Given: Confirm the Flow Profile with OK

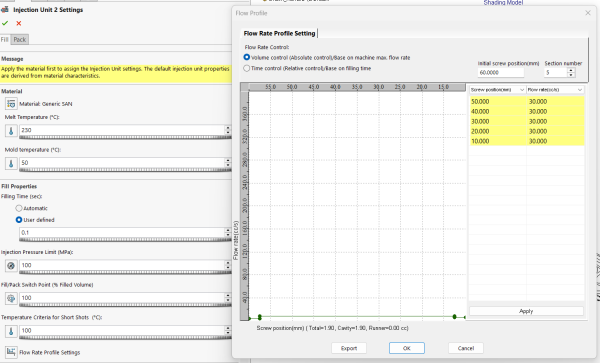Looking at the screenshot, I should [407, 348].
